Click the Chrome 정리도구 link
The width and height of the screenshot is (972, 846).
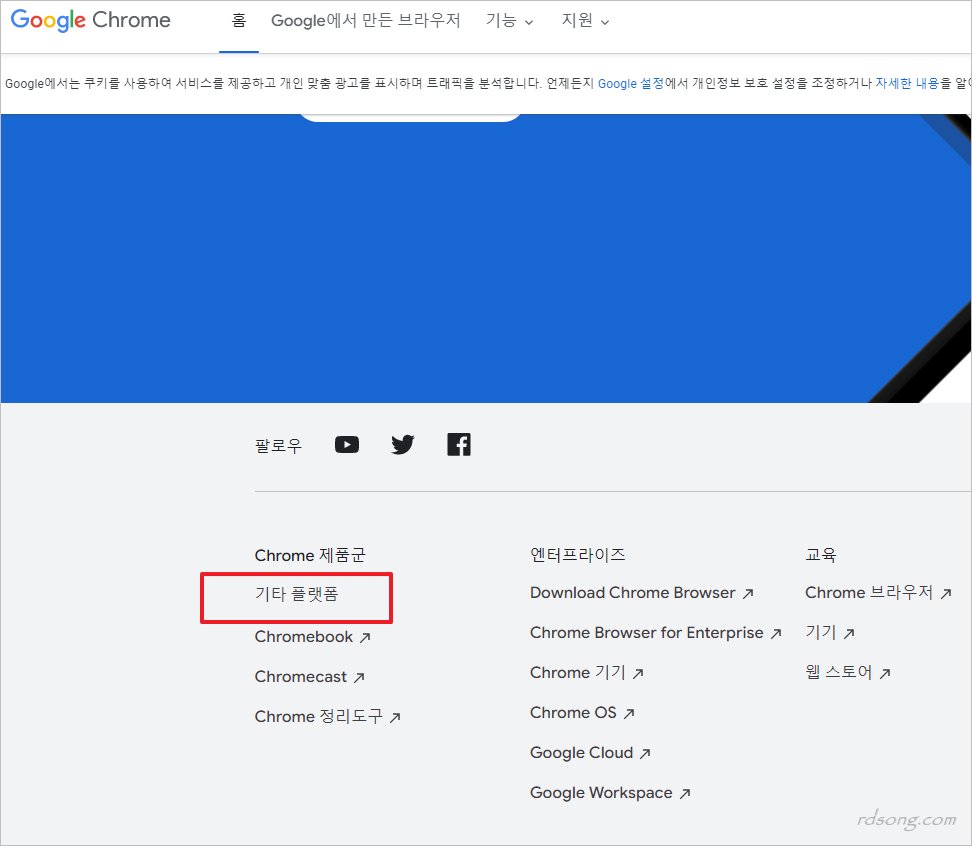click(320, 717)
